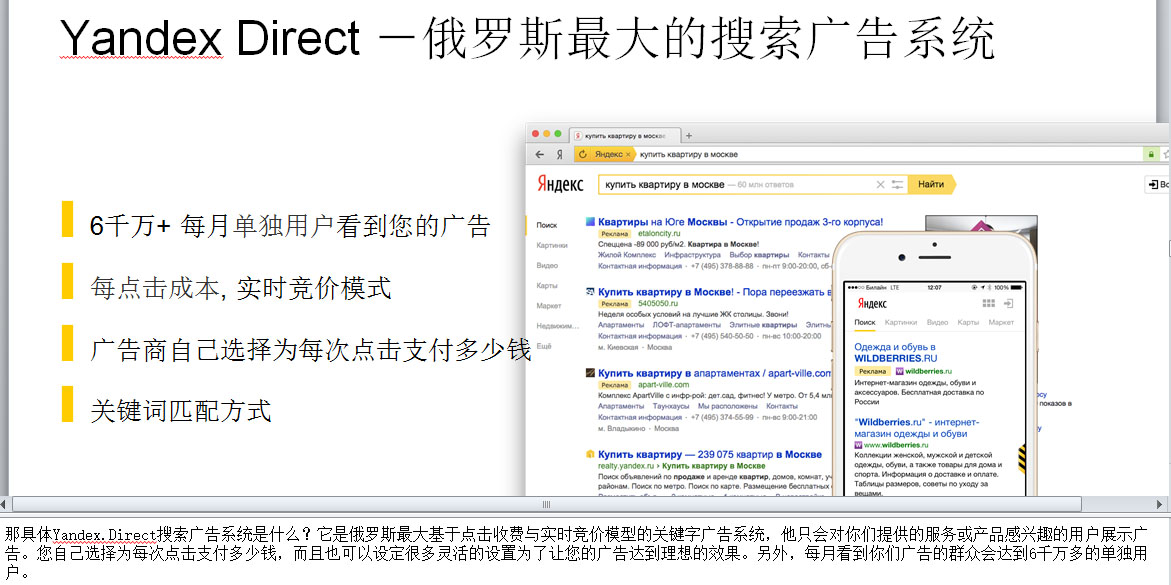Open Карты in desktop results sidebar
The height and width of the screenshot is (585, 1171).
[547, 285]
